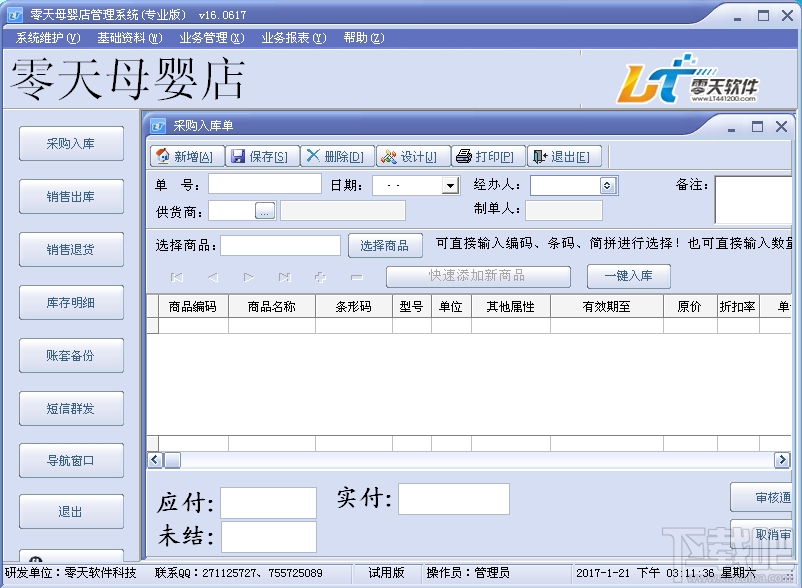Image resolution: width=802 pixels, height=588 pixels.
Task: Click the 一键入库 button
Action: pyautogui.click(x=628, y=276)
